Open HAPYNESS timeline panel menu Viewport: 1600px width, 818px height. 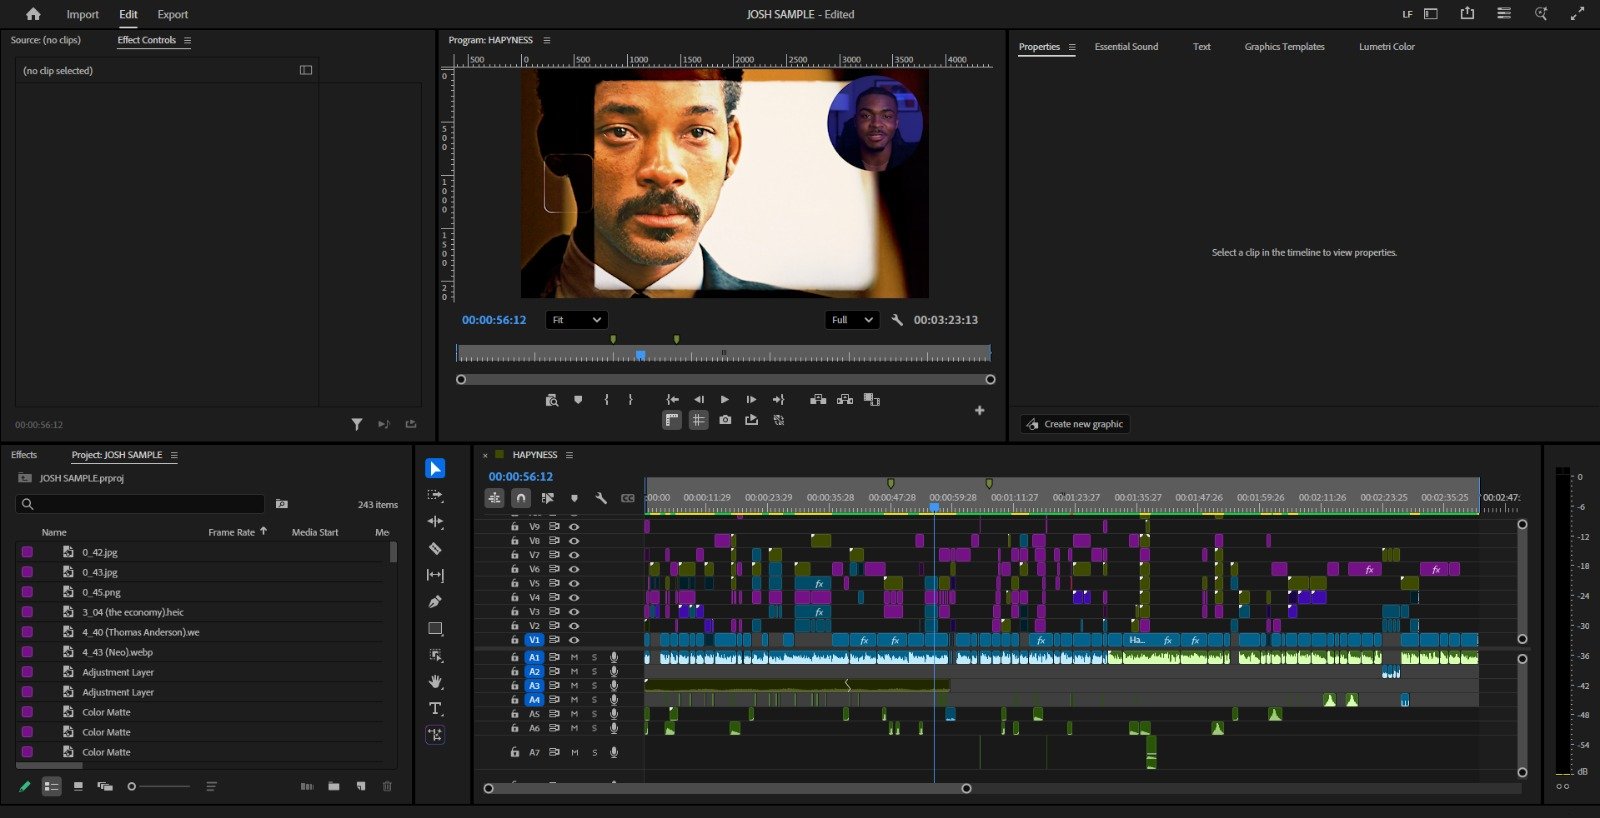tap(569, 455)
